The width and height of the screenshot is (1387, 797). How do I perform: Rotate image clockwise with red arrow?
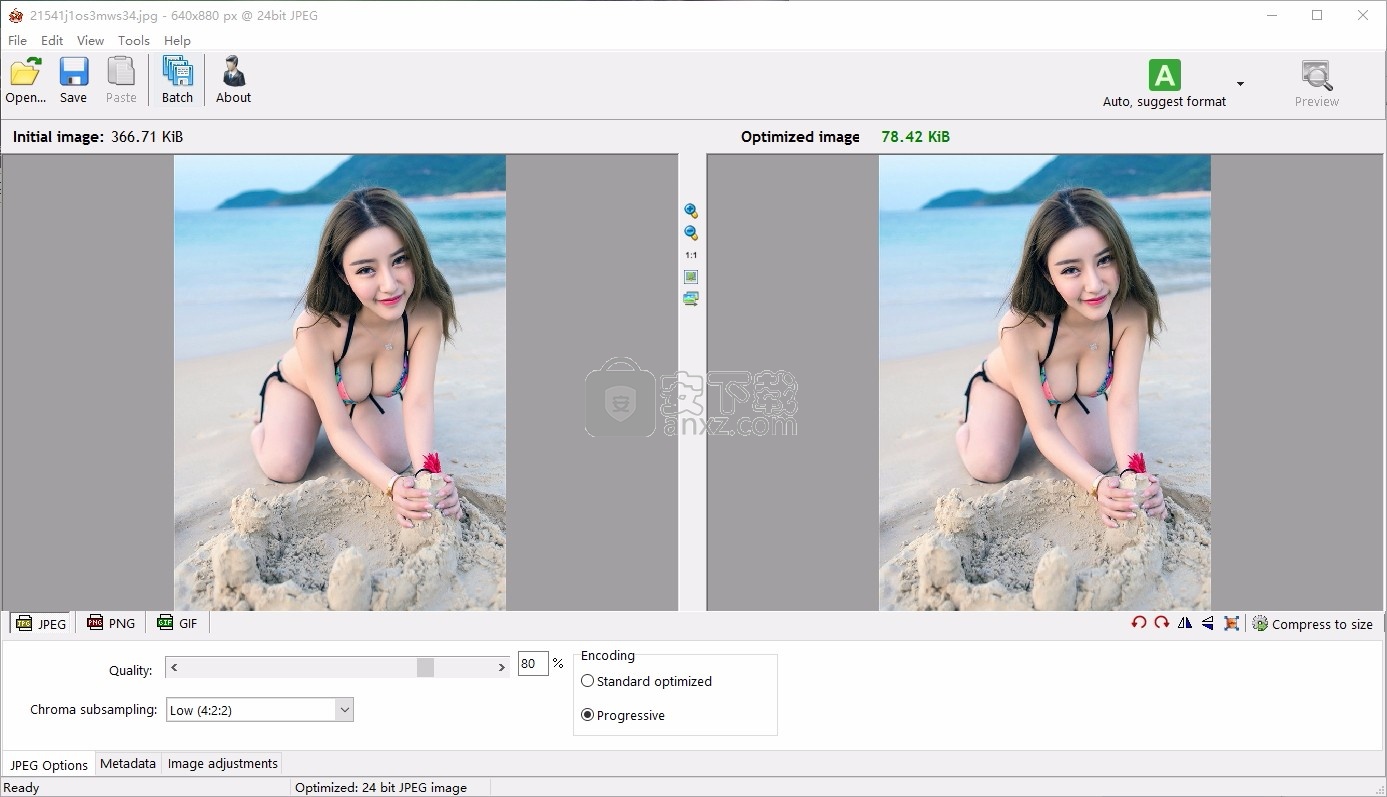pyautogui.click(x=1162, y=623)
